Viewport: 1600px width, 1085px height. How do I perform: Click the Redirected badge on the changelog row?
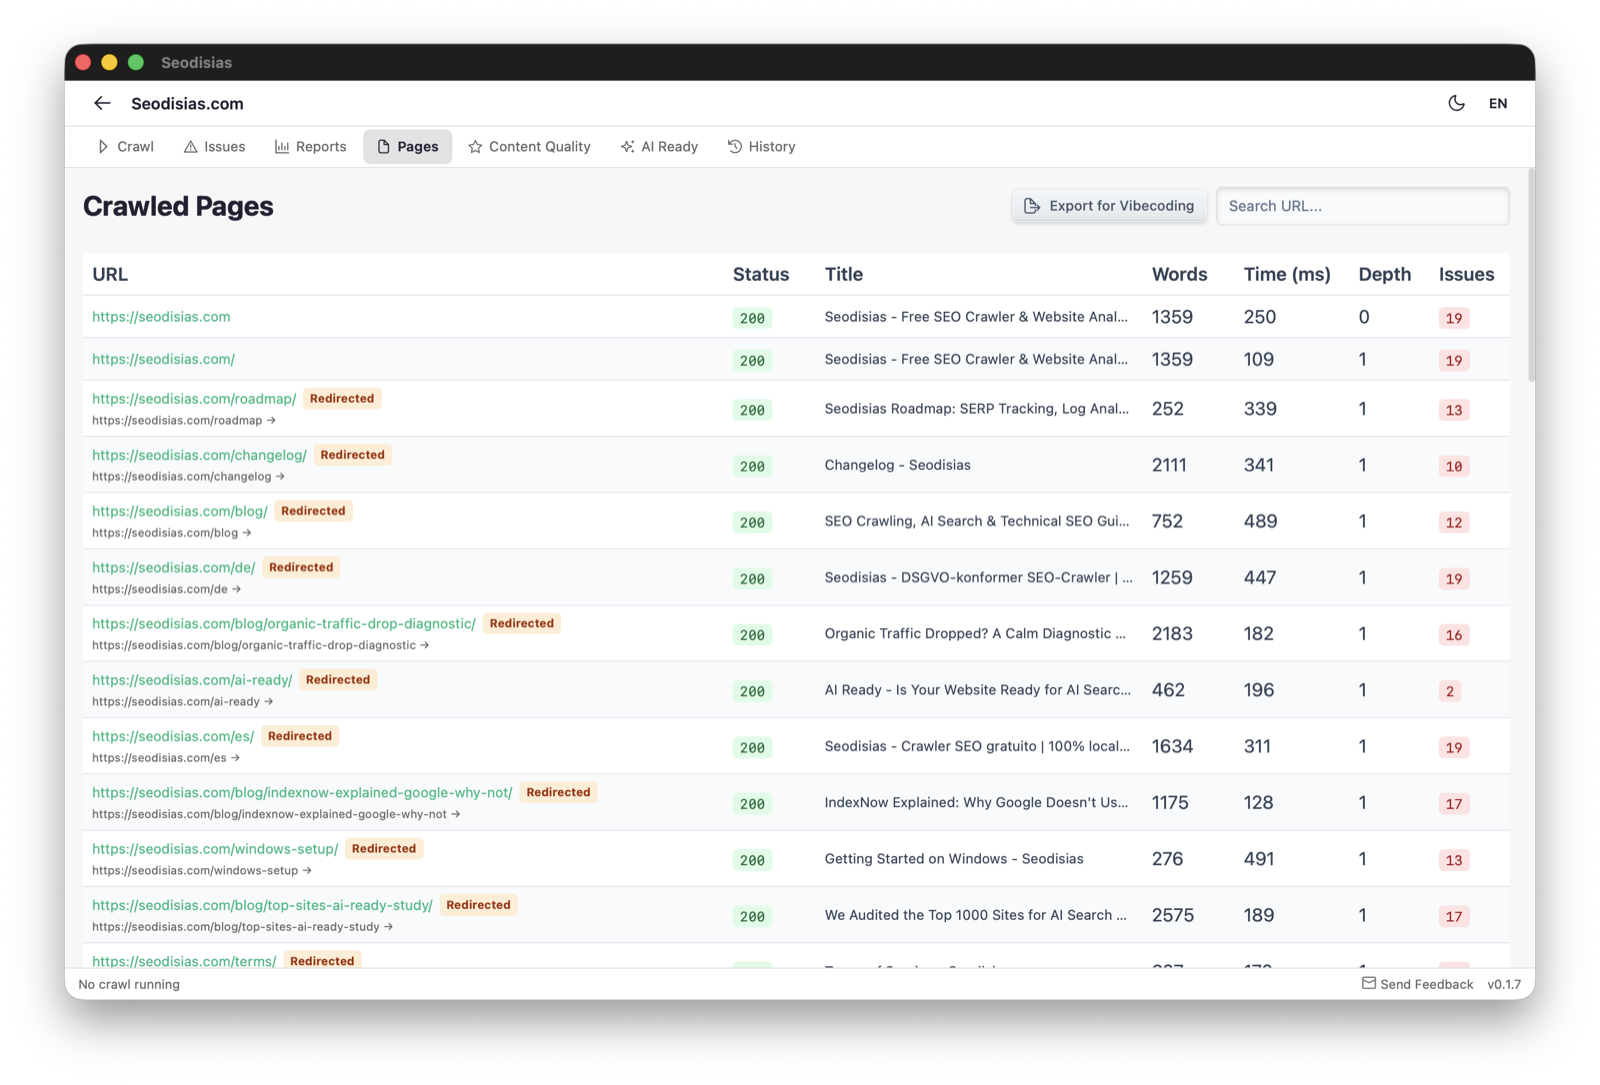coord(352,454)
